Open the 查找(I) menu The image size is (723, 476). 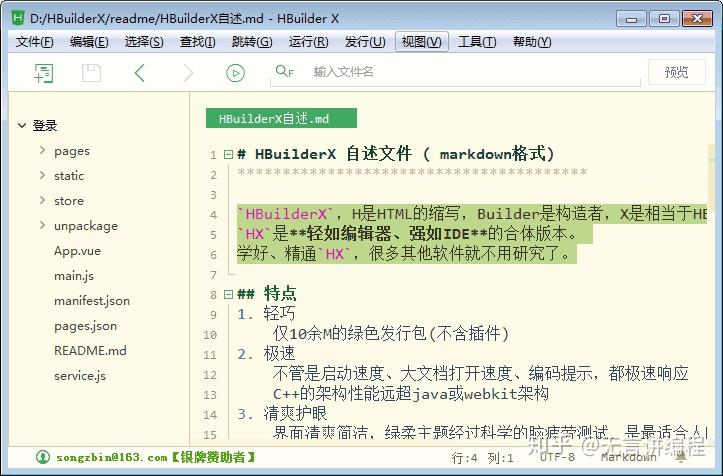pyautogui.click(x=197, y=42)
